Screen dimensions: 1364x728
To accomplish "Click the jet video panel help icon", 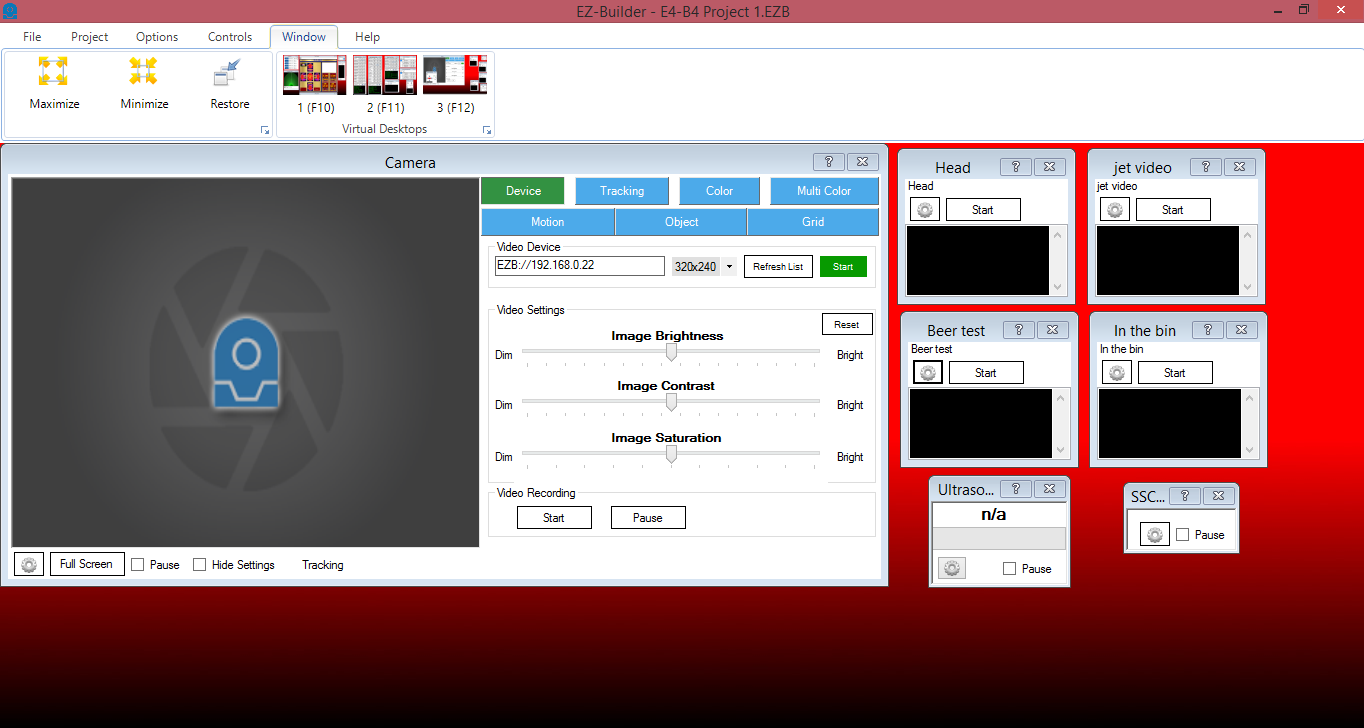I will pos(1205,167).
